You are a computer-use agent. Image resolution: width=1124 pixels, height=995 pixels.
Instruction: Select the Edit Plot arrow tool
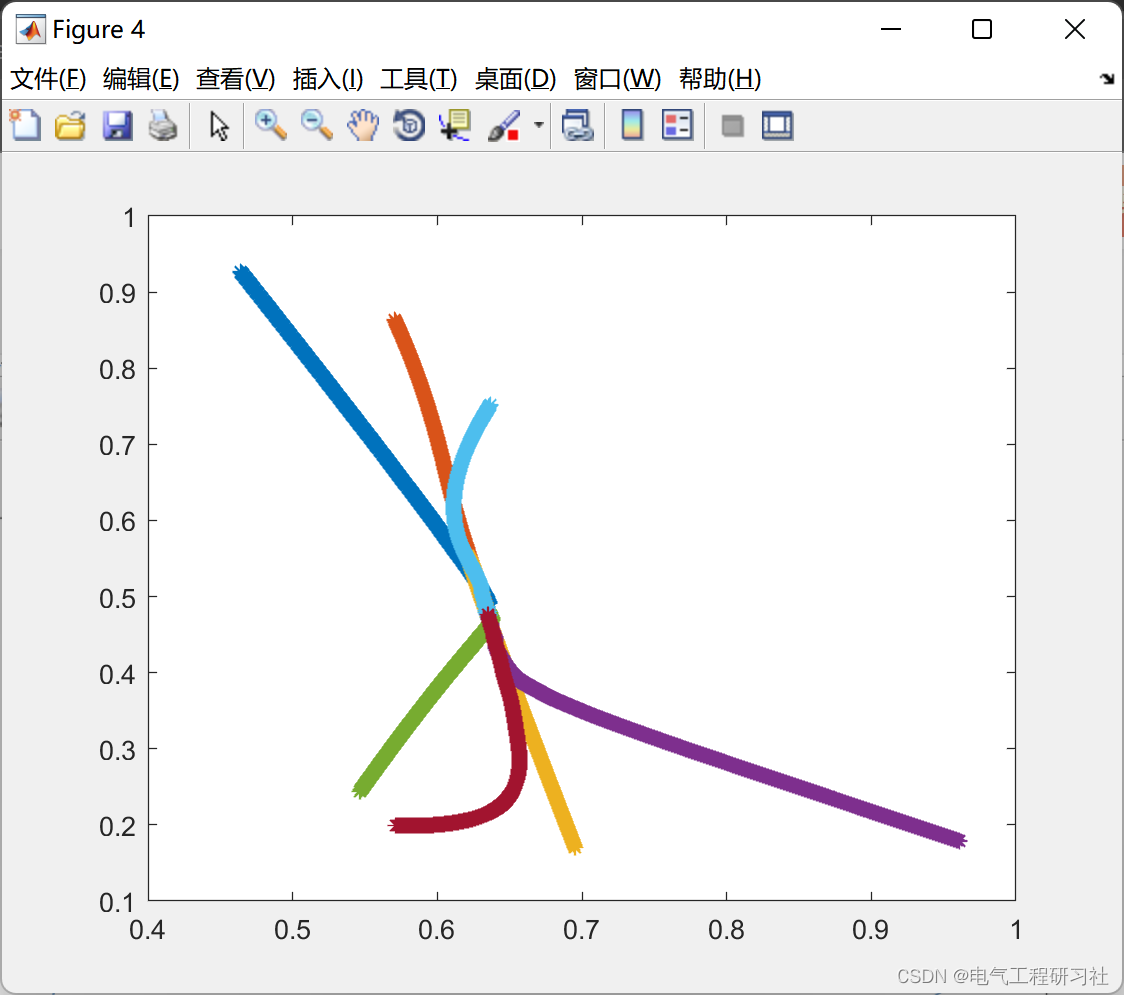click(x=219, y=125)
